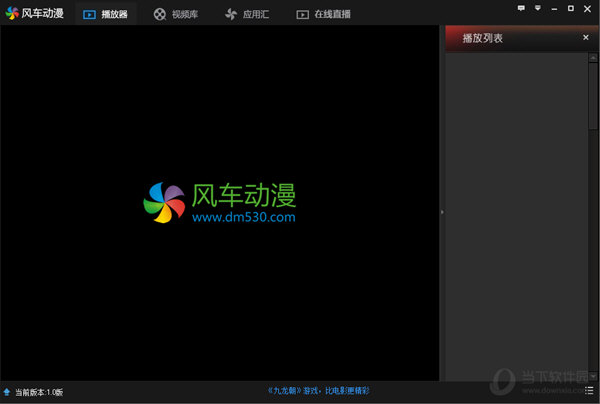The height and width of the screenshot is (404, 600).
Task: Open the title bar main menu dropdown icon
Action: coord(538,8)
